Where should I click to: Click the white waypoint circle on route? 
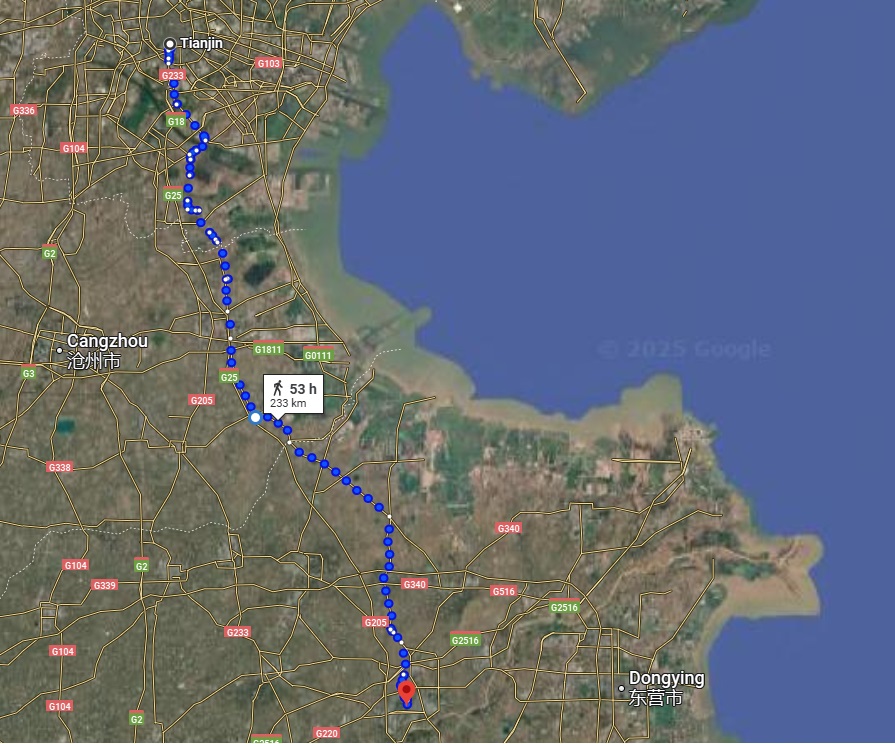pos(255,418)
